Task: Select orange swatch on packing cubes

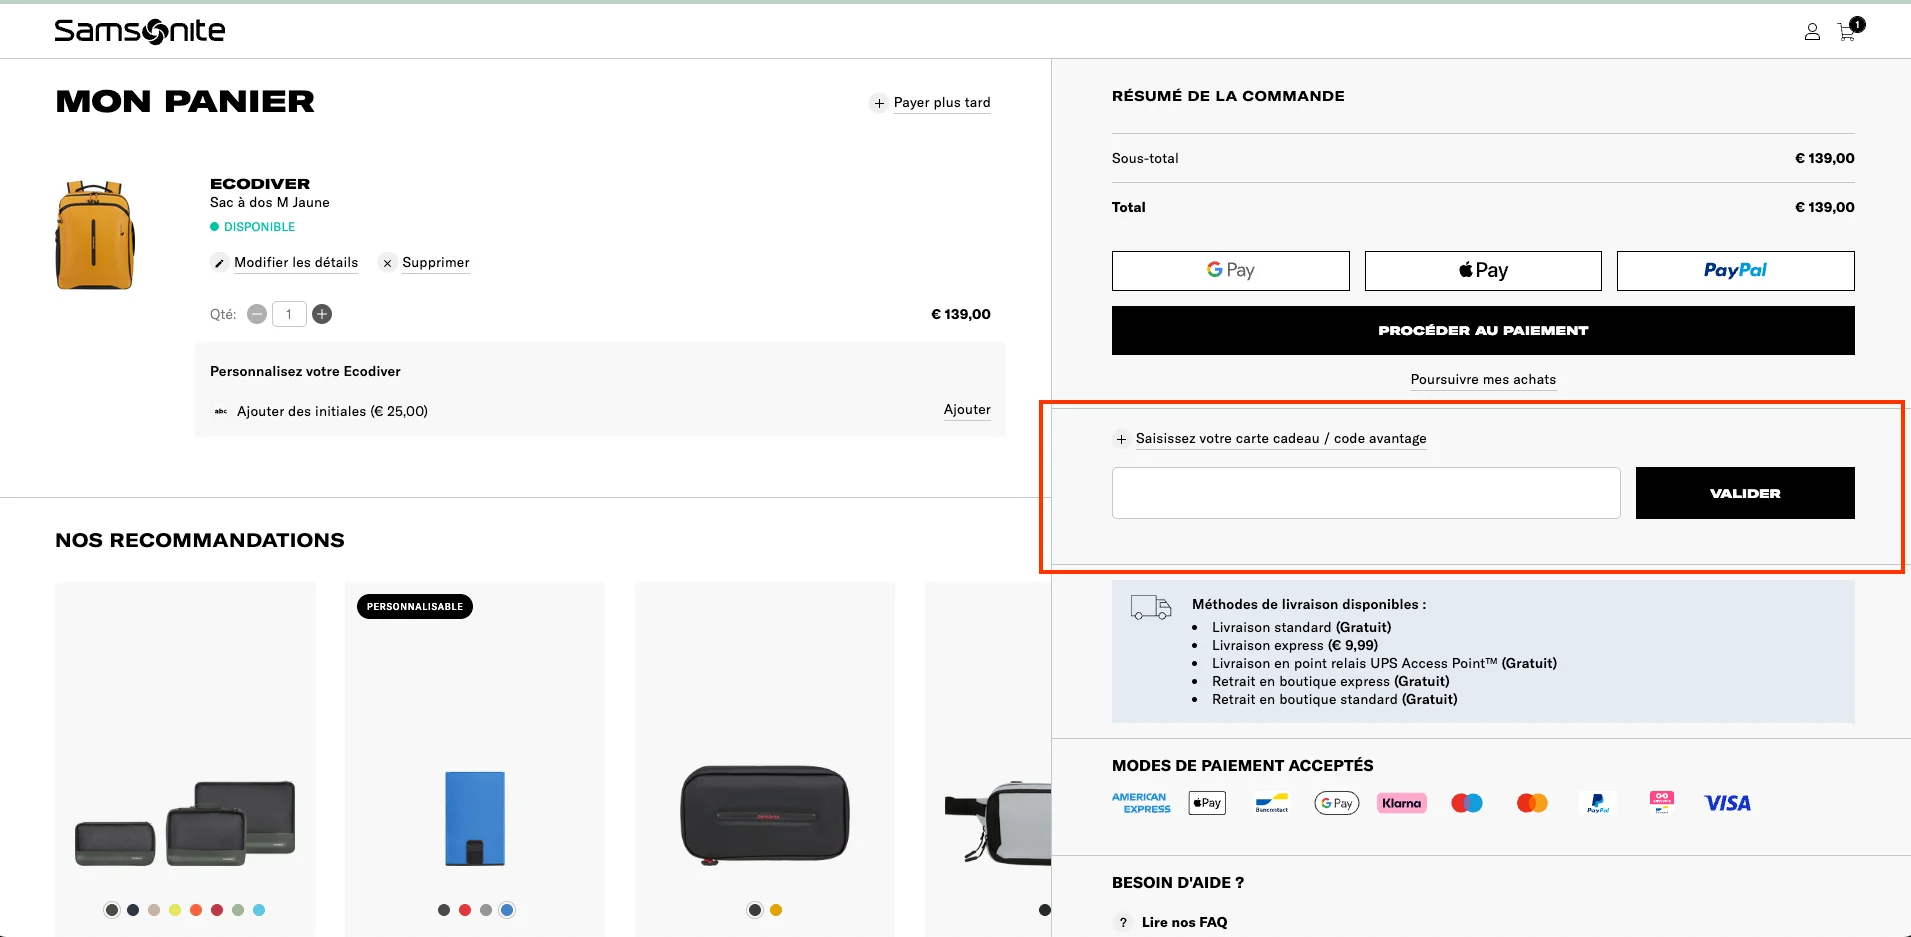Action: click(196, 910)
